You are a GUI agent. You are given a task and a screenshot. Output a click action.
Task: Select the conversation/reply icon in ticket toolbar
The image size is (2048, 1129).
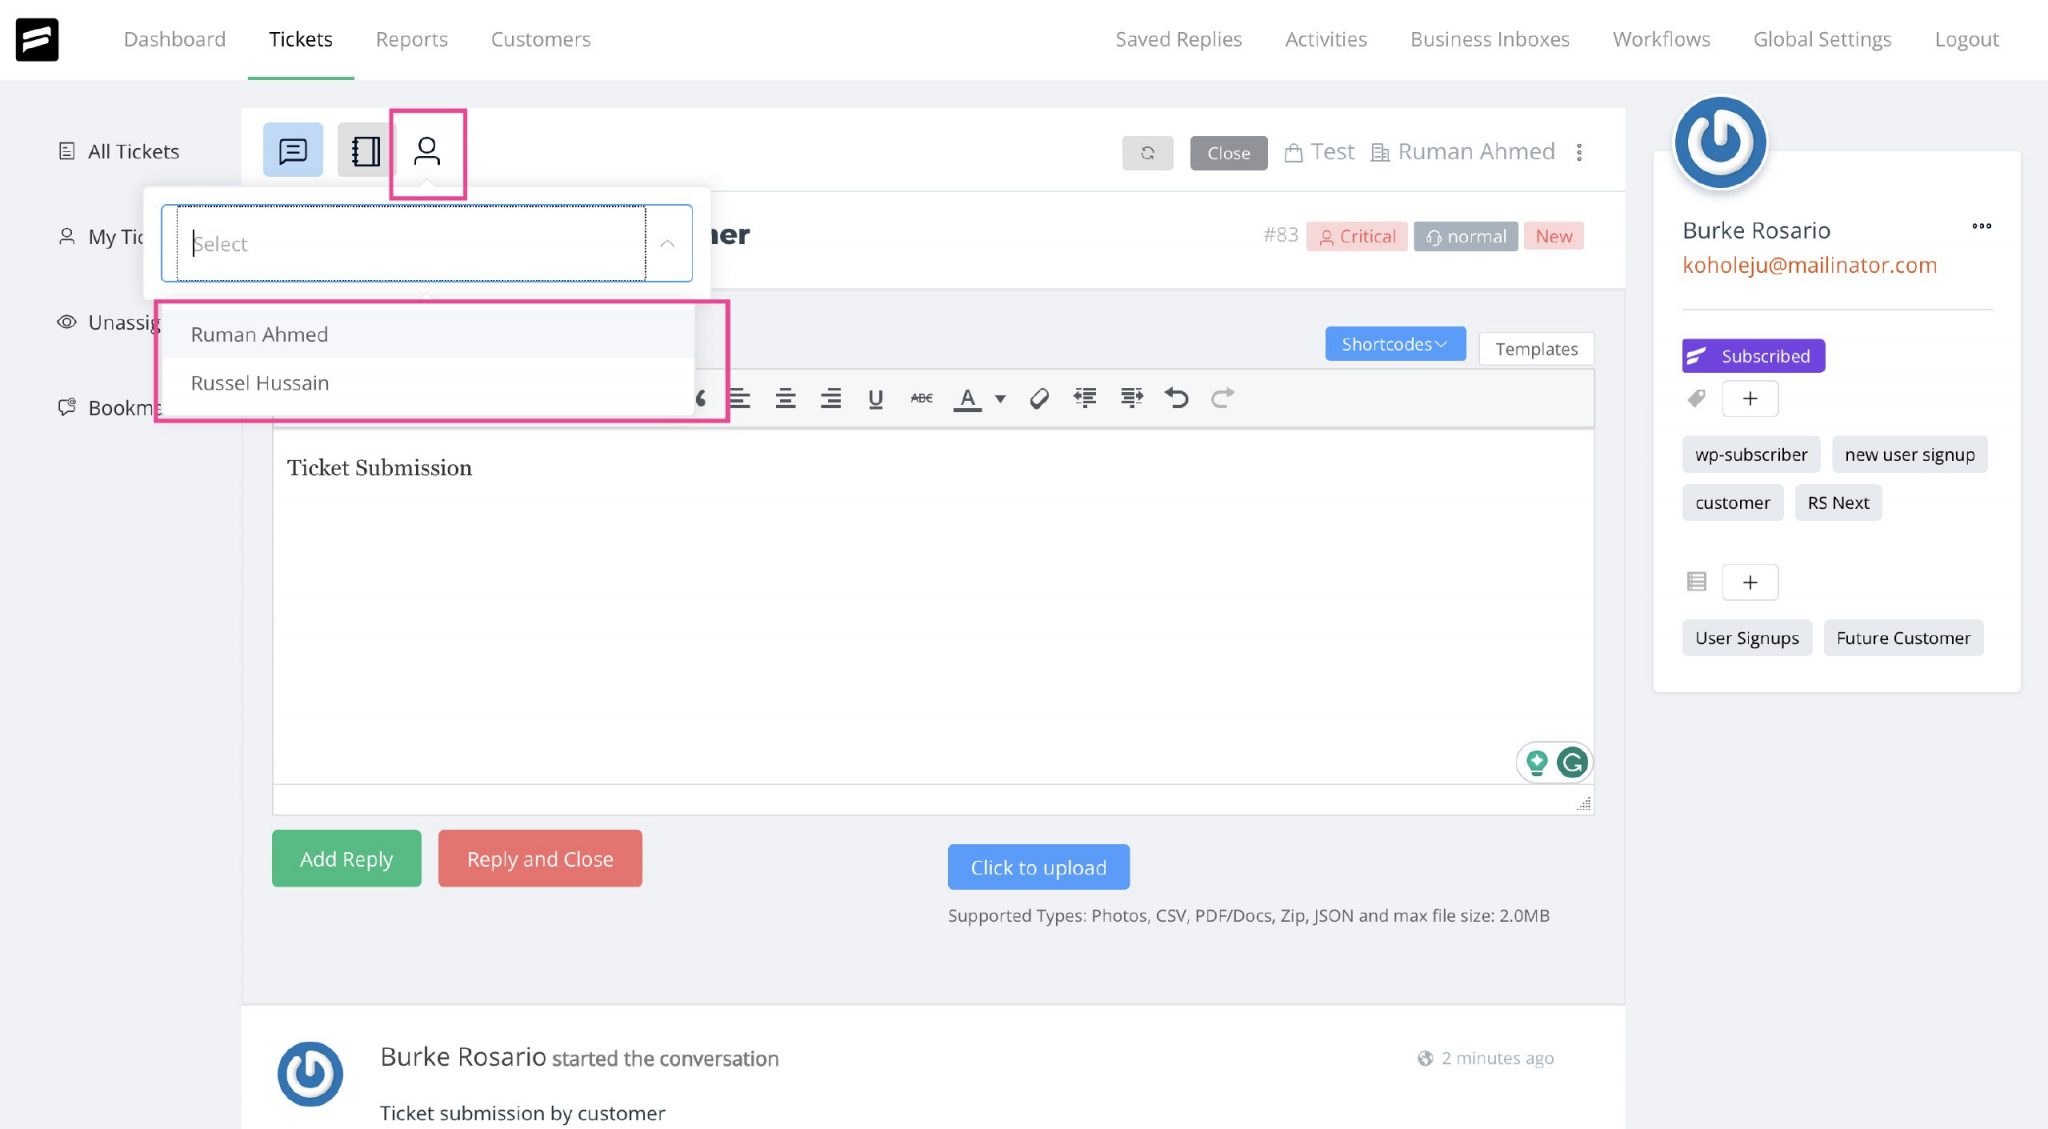292,150
